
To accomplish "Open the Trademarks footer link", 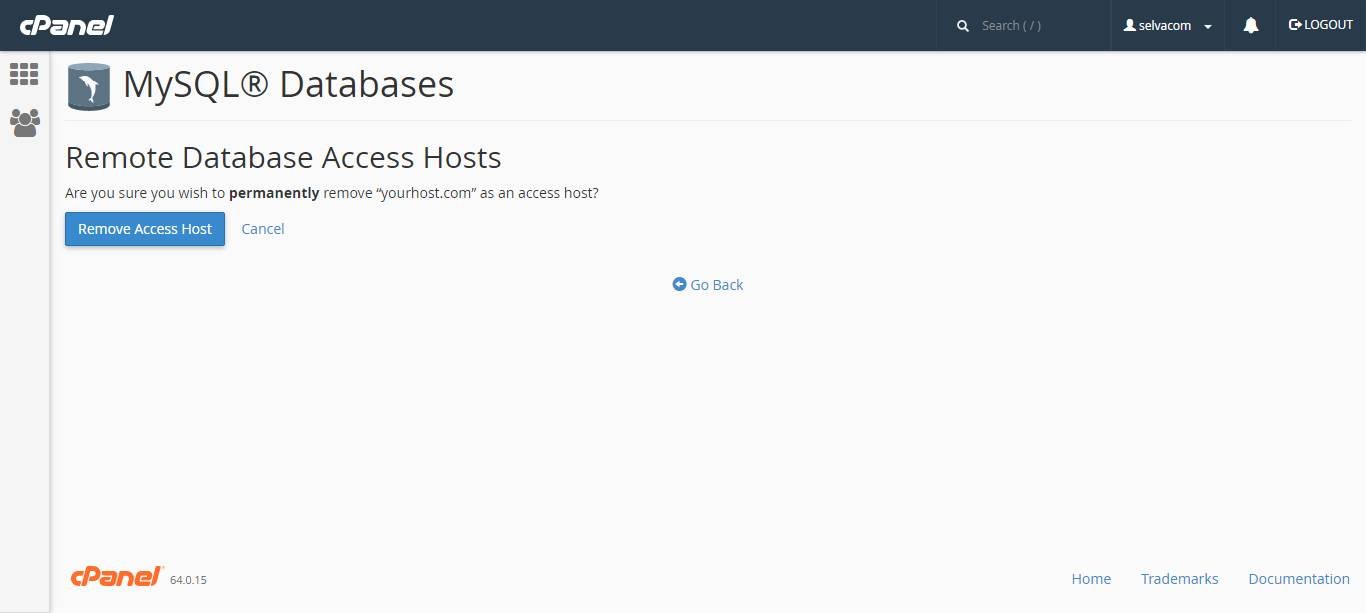I will 1179,579.
